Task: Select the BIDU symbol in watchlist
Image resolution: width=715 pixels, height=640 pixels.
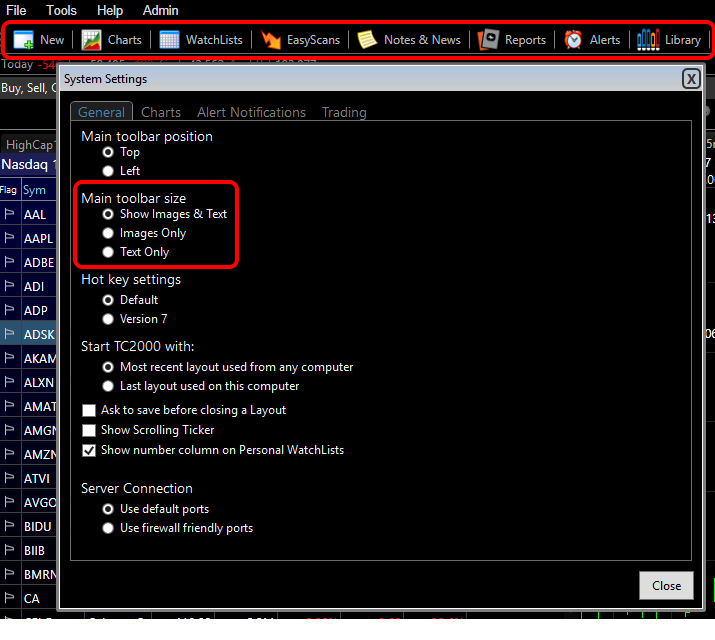Action: tap(37, 526)
